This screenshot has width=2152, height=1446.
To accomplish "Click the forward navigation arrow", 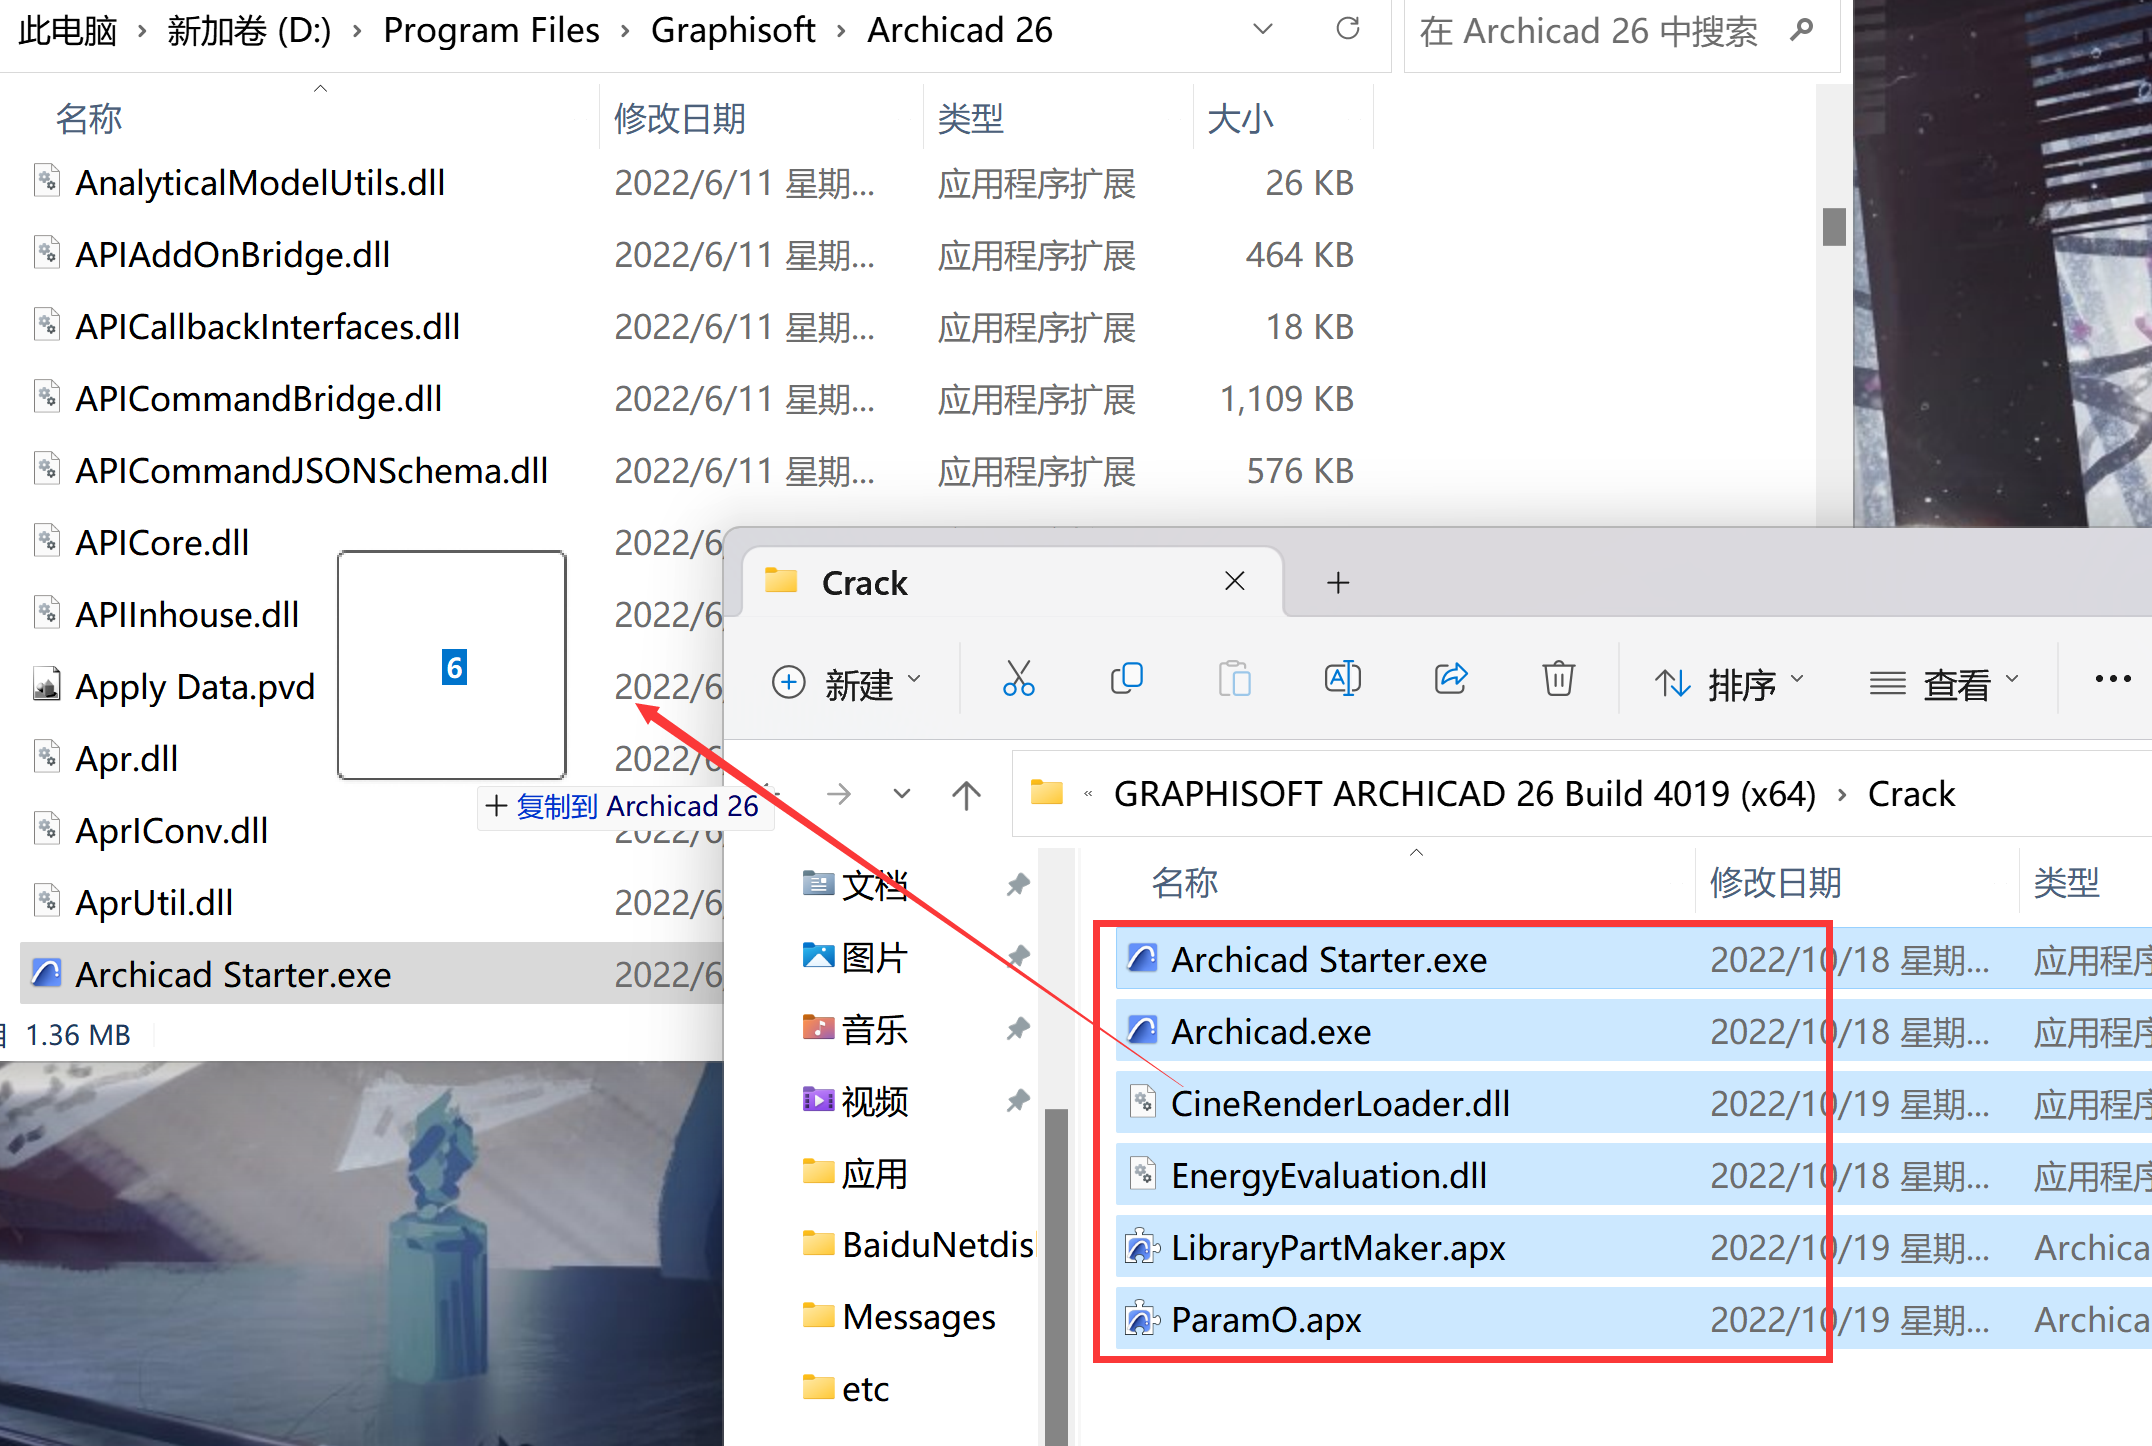I will click(839, 795).
